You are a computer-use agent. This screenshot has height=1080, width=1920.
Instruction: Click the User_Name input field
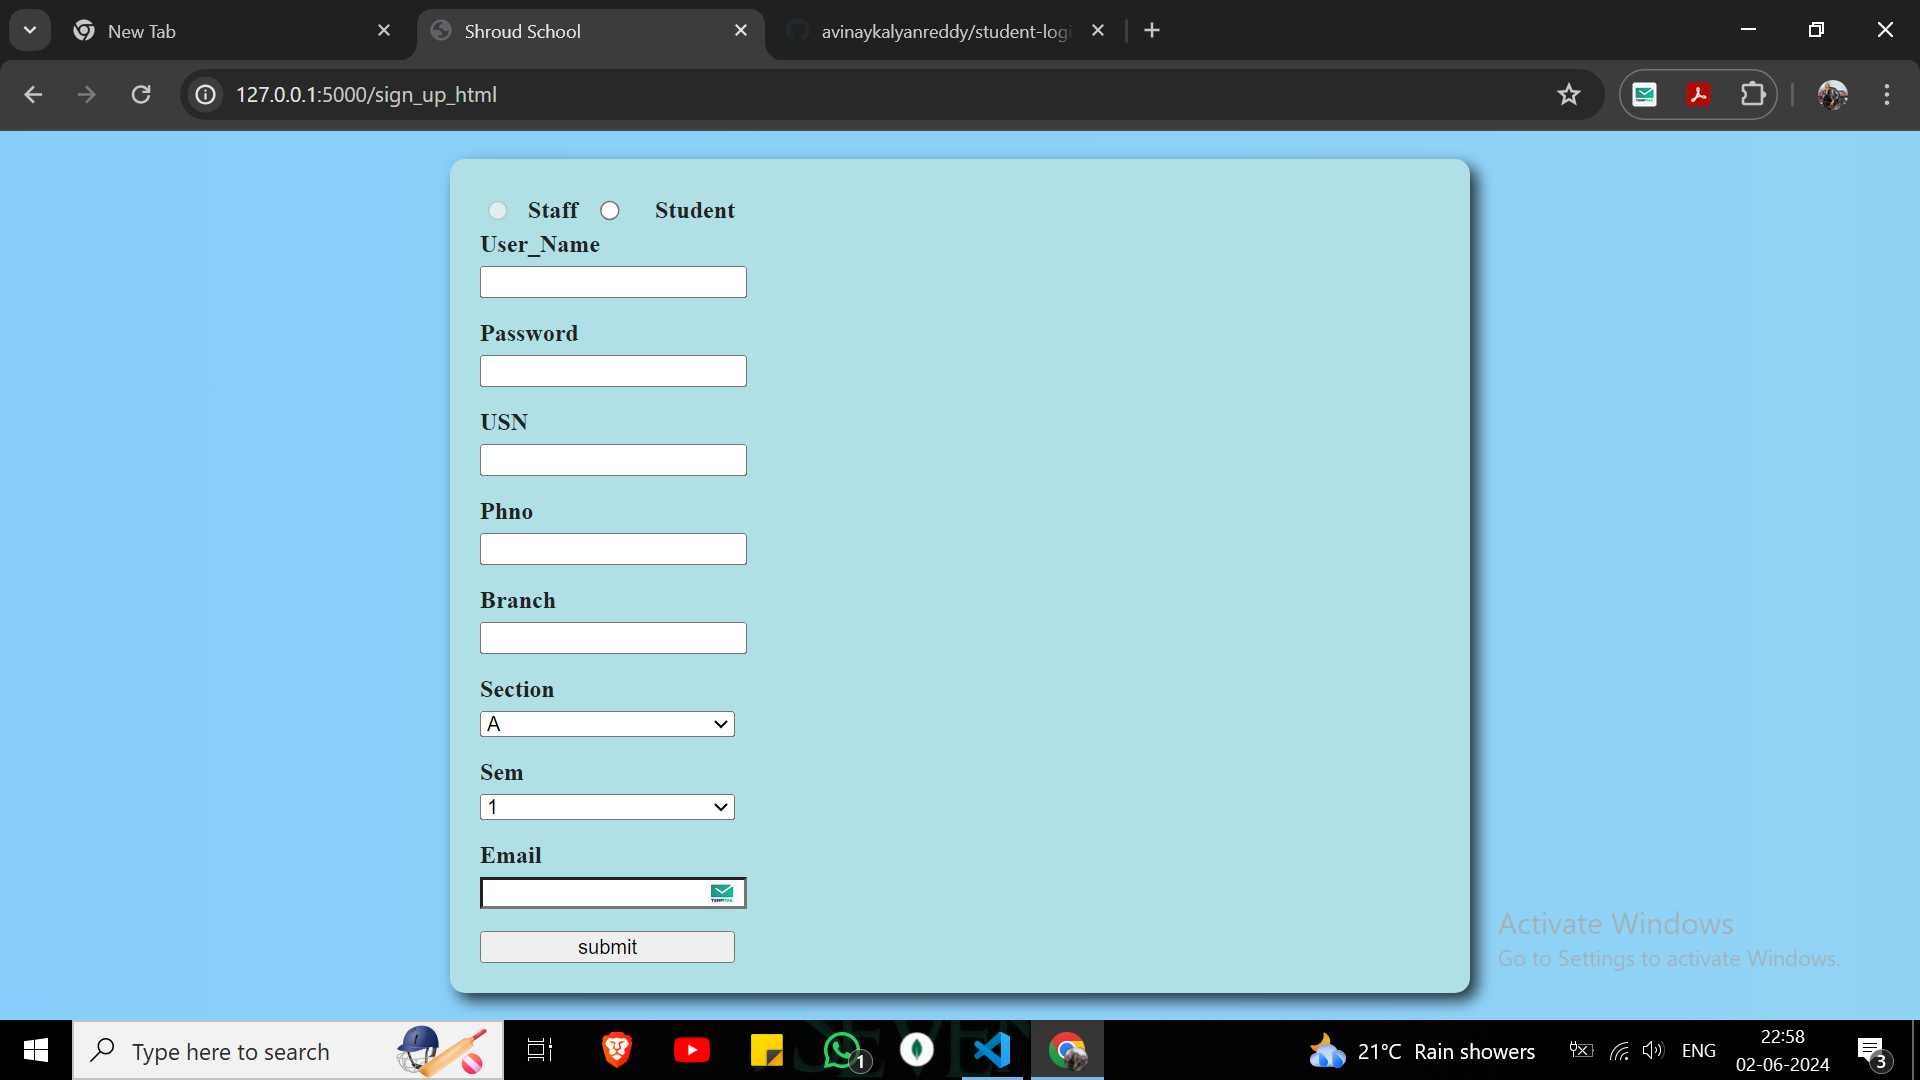(613, 282)
